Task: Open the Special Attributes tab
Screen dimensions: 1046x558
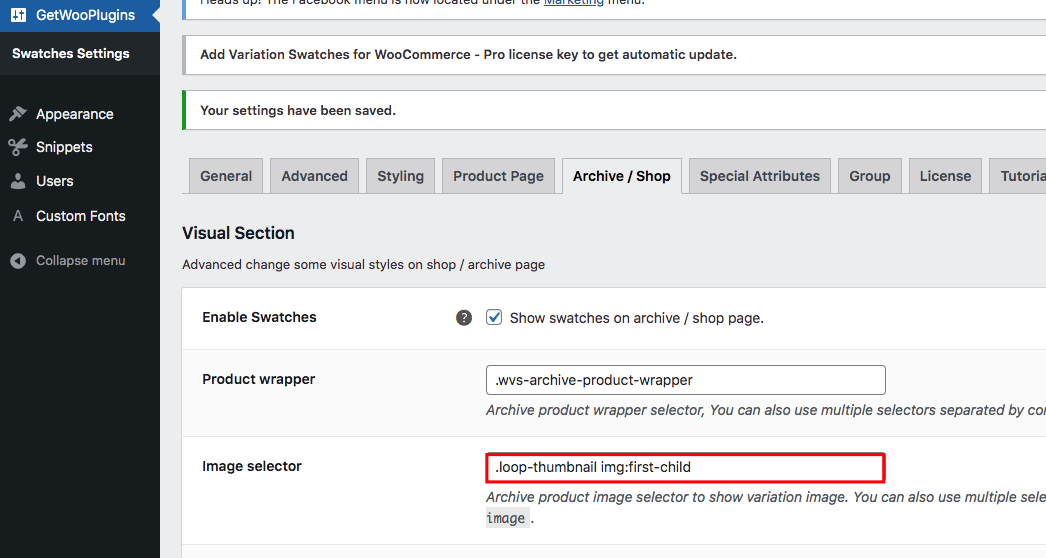Action: point(760,176)
